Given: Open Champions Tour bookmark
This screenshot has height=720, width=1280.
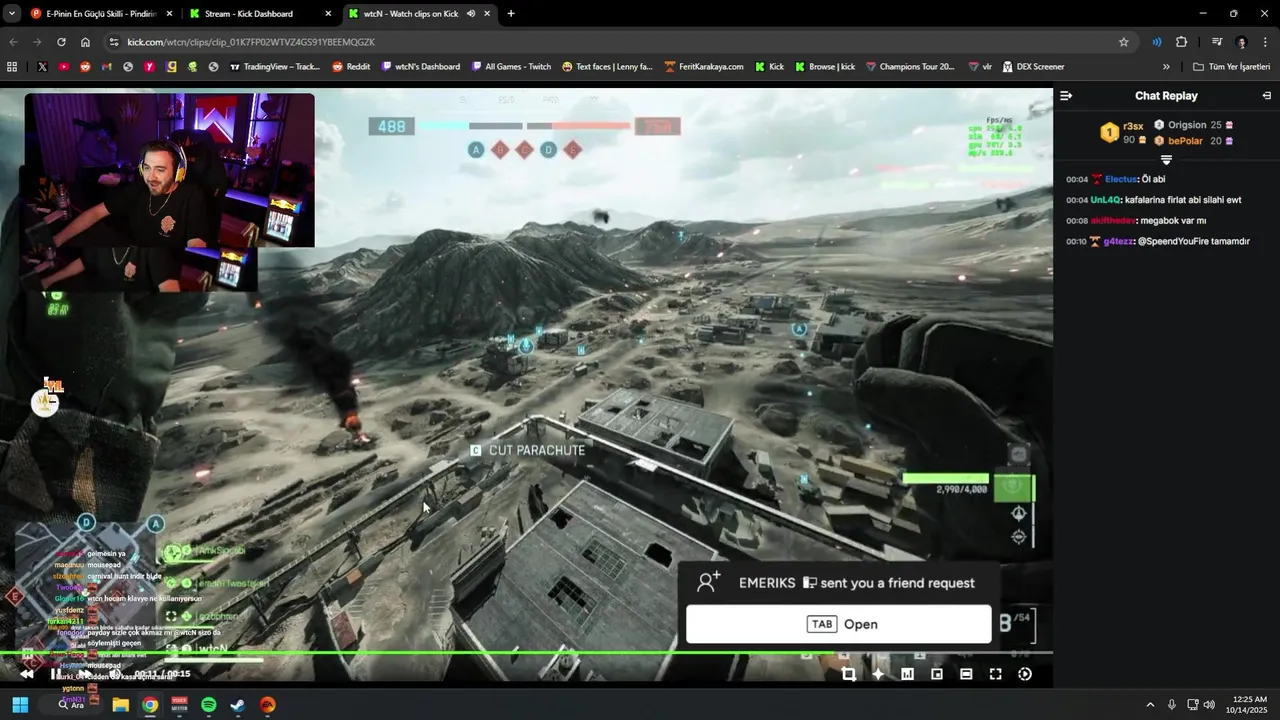Looking at the screenshot, I should tap(910, 67).
